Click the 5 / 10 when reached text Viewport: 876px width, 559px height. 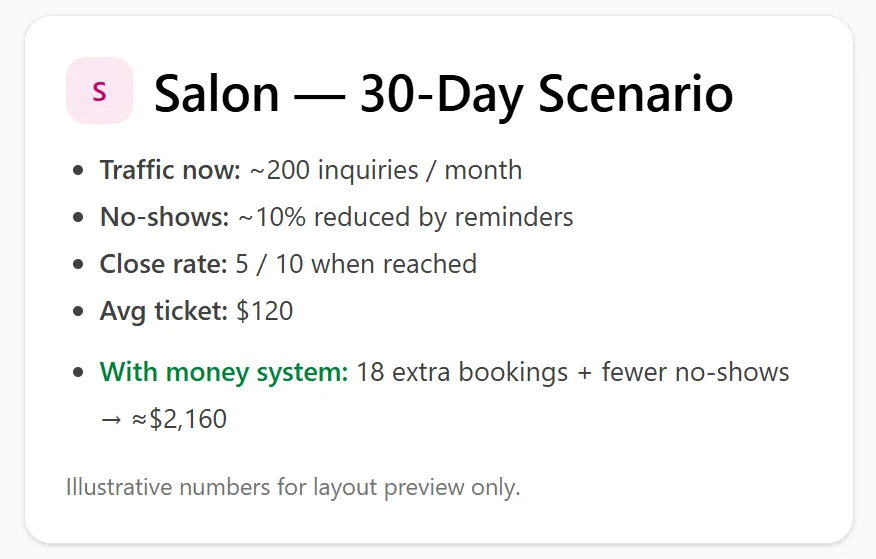point(356,264)
